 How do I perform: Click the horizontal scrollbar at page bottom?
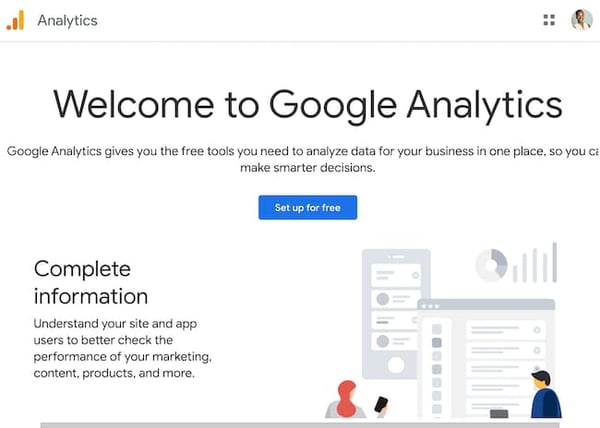(300, 423)
